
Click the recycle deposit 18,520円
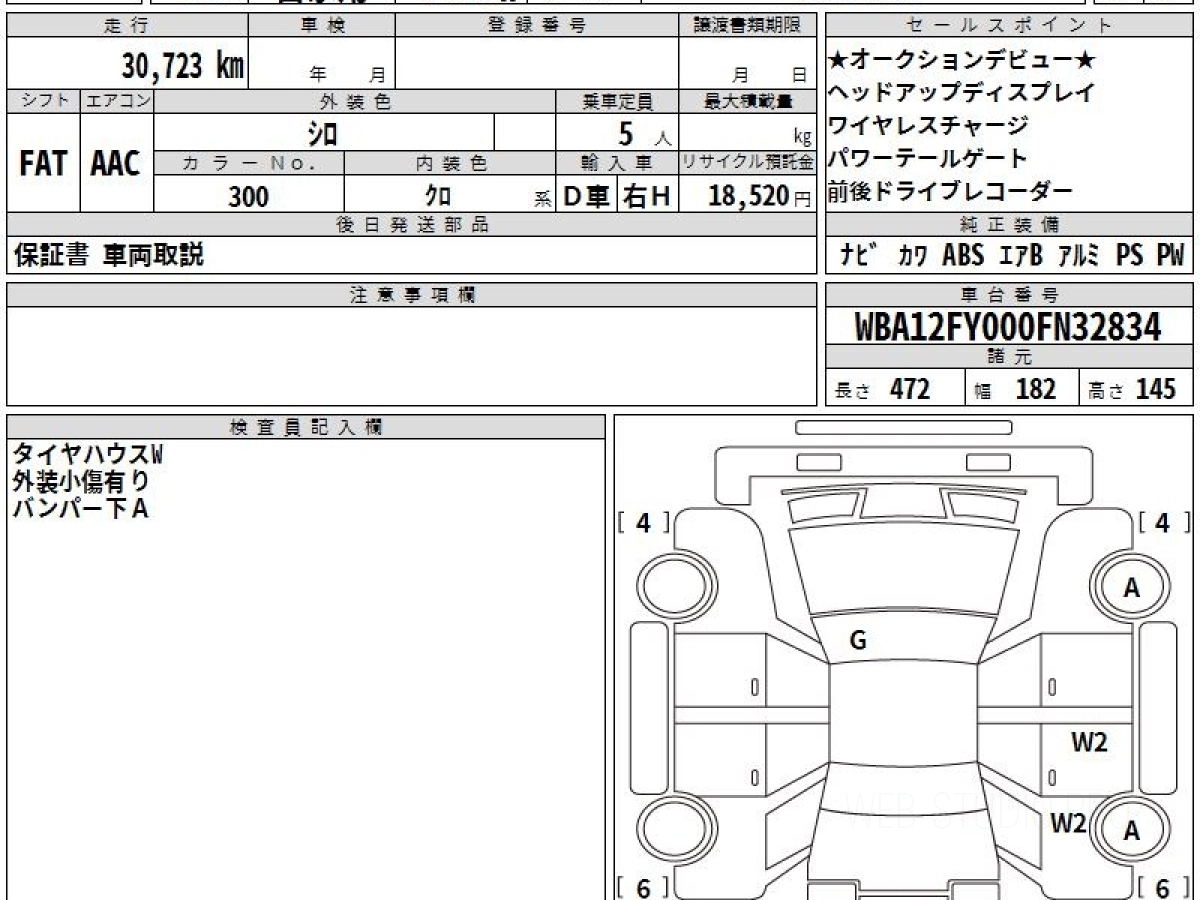[760, 196]
